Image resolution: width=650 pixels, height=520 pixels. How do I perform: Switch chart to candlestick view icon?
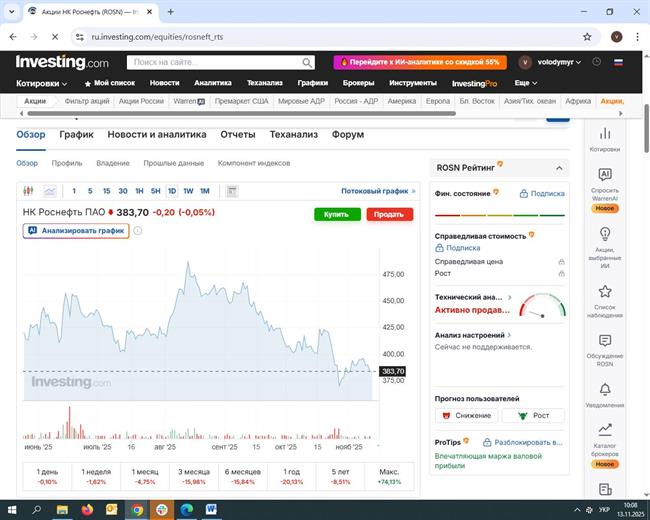28,191
